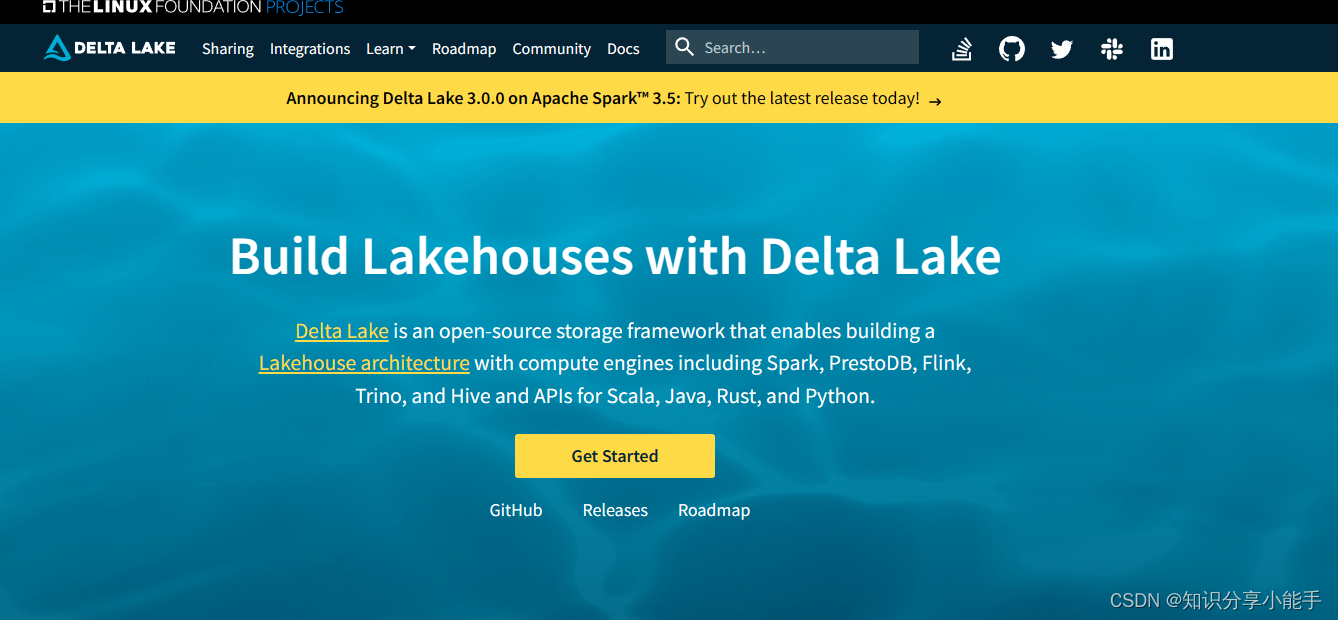Open the Integrations nav item

pyautogui.click(x=310, y=48)
